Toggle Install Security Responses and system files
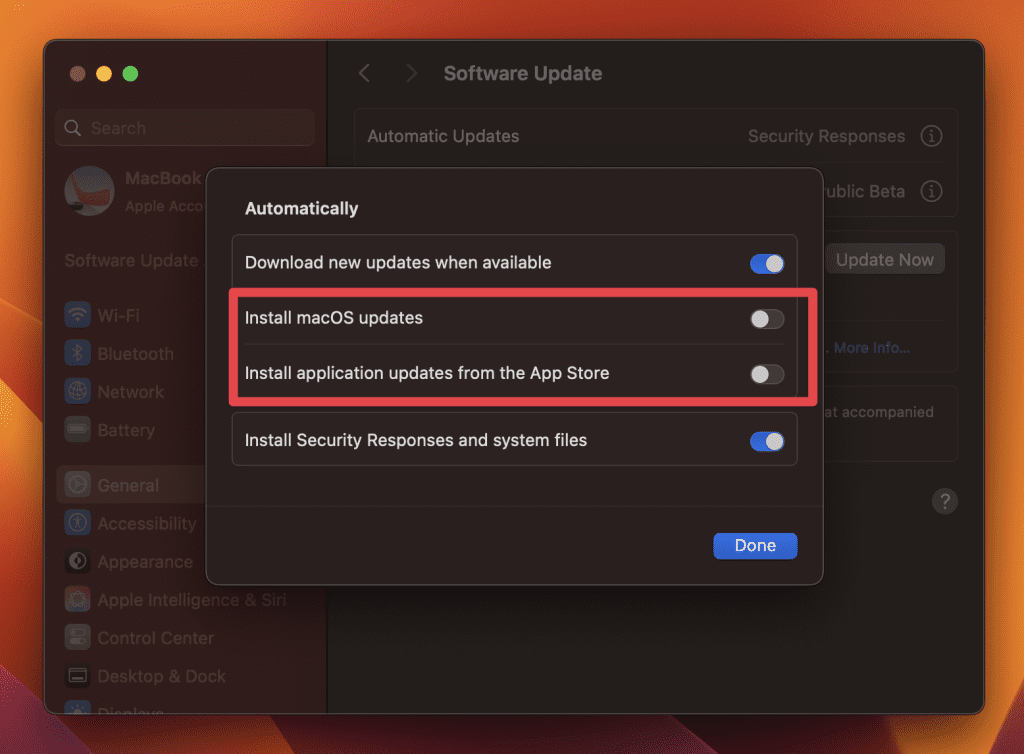This screenshot has height=754, width=1024. pyautogui.click(x=767, y=441)
